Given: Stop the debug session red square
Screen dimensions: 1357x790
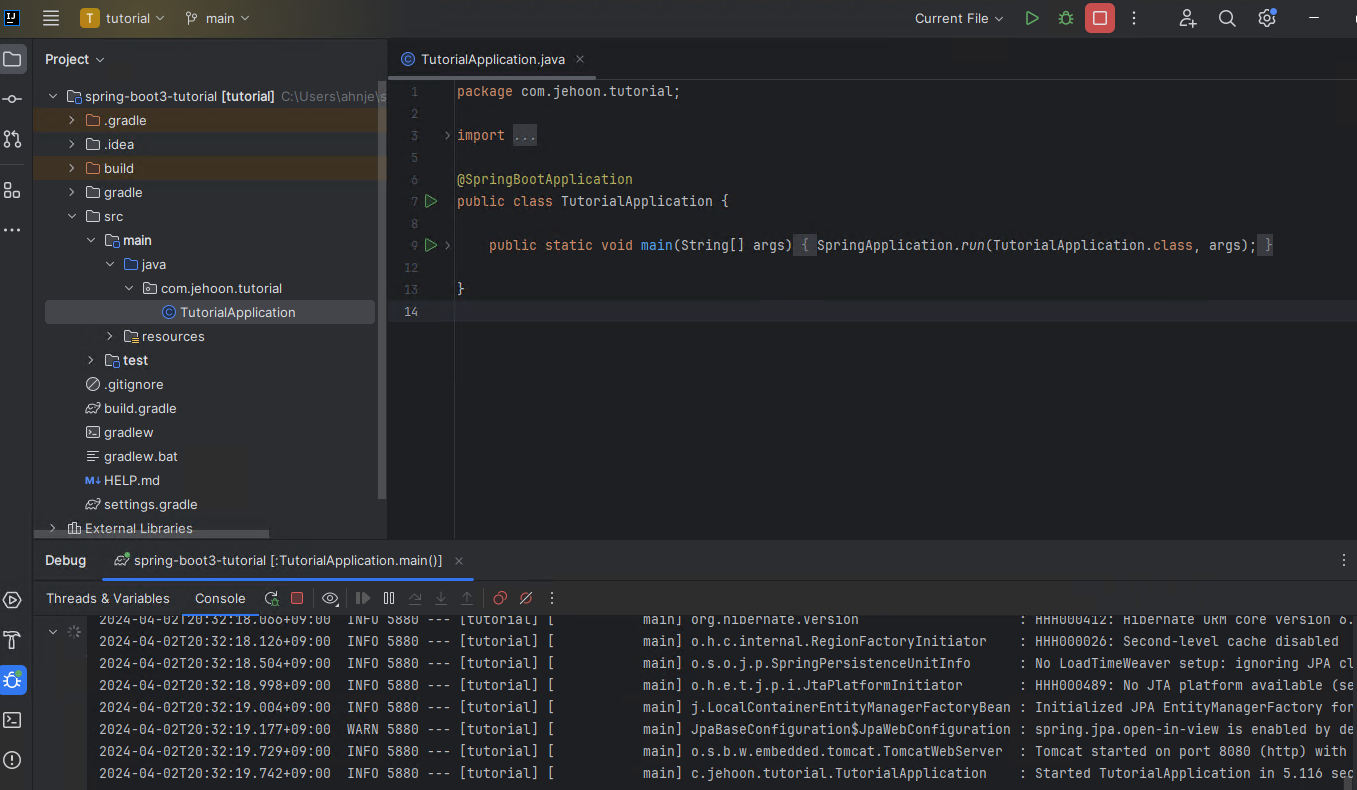Looking at the screenshot, I should point(297,598).
